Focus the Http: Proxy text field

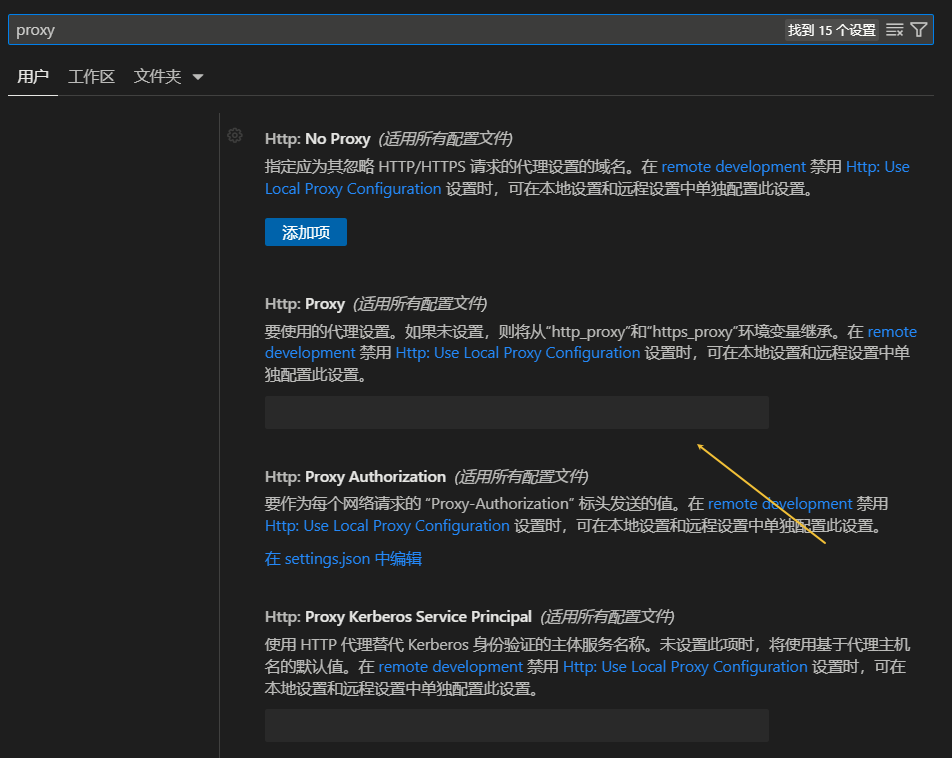[x=516, y=412]
